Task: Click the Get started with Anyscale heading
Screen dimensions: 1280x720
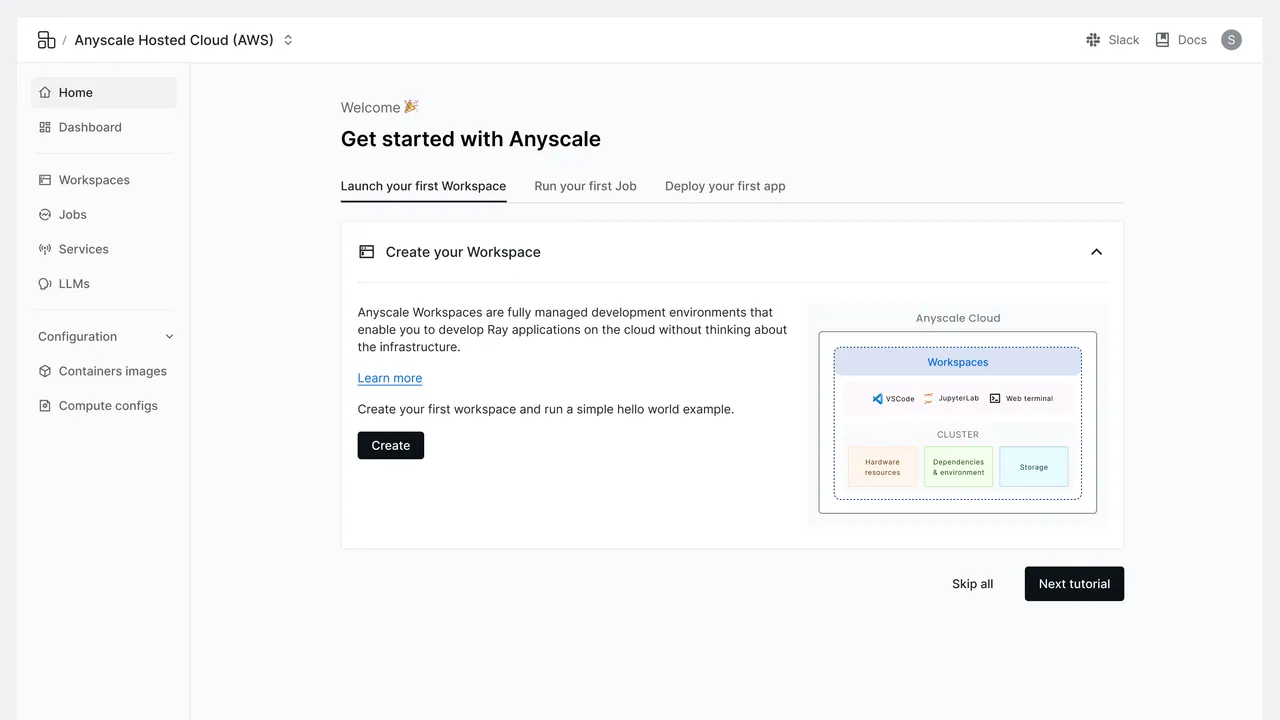Action: coord(471,139)
